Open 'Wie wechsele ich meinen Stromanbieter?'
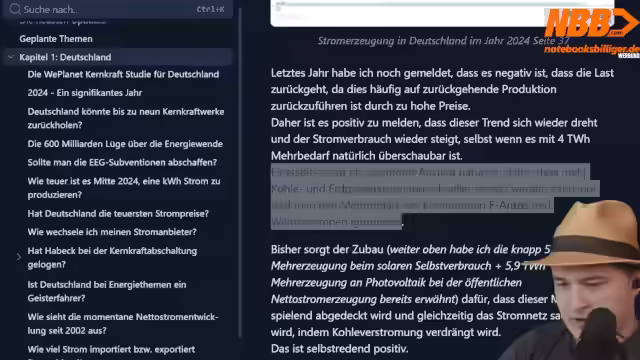This screenshot has width=640, height=360. pos(112,232)
